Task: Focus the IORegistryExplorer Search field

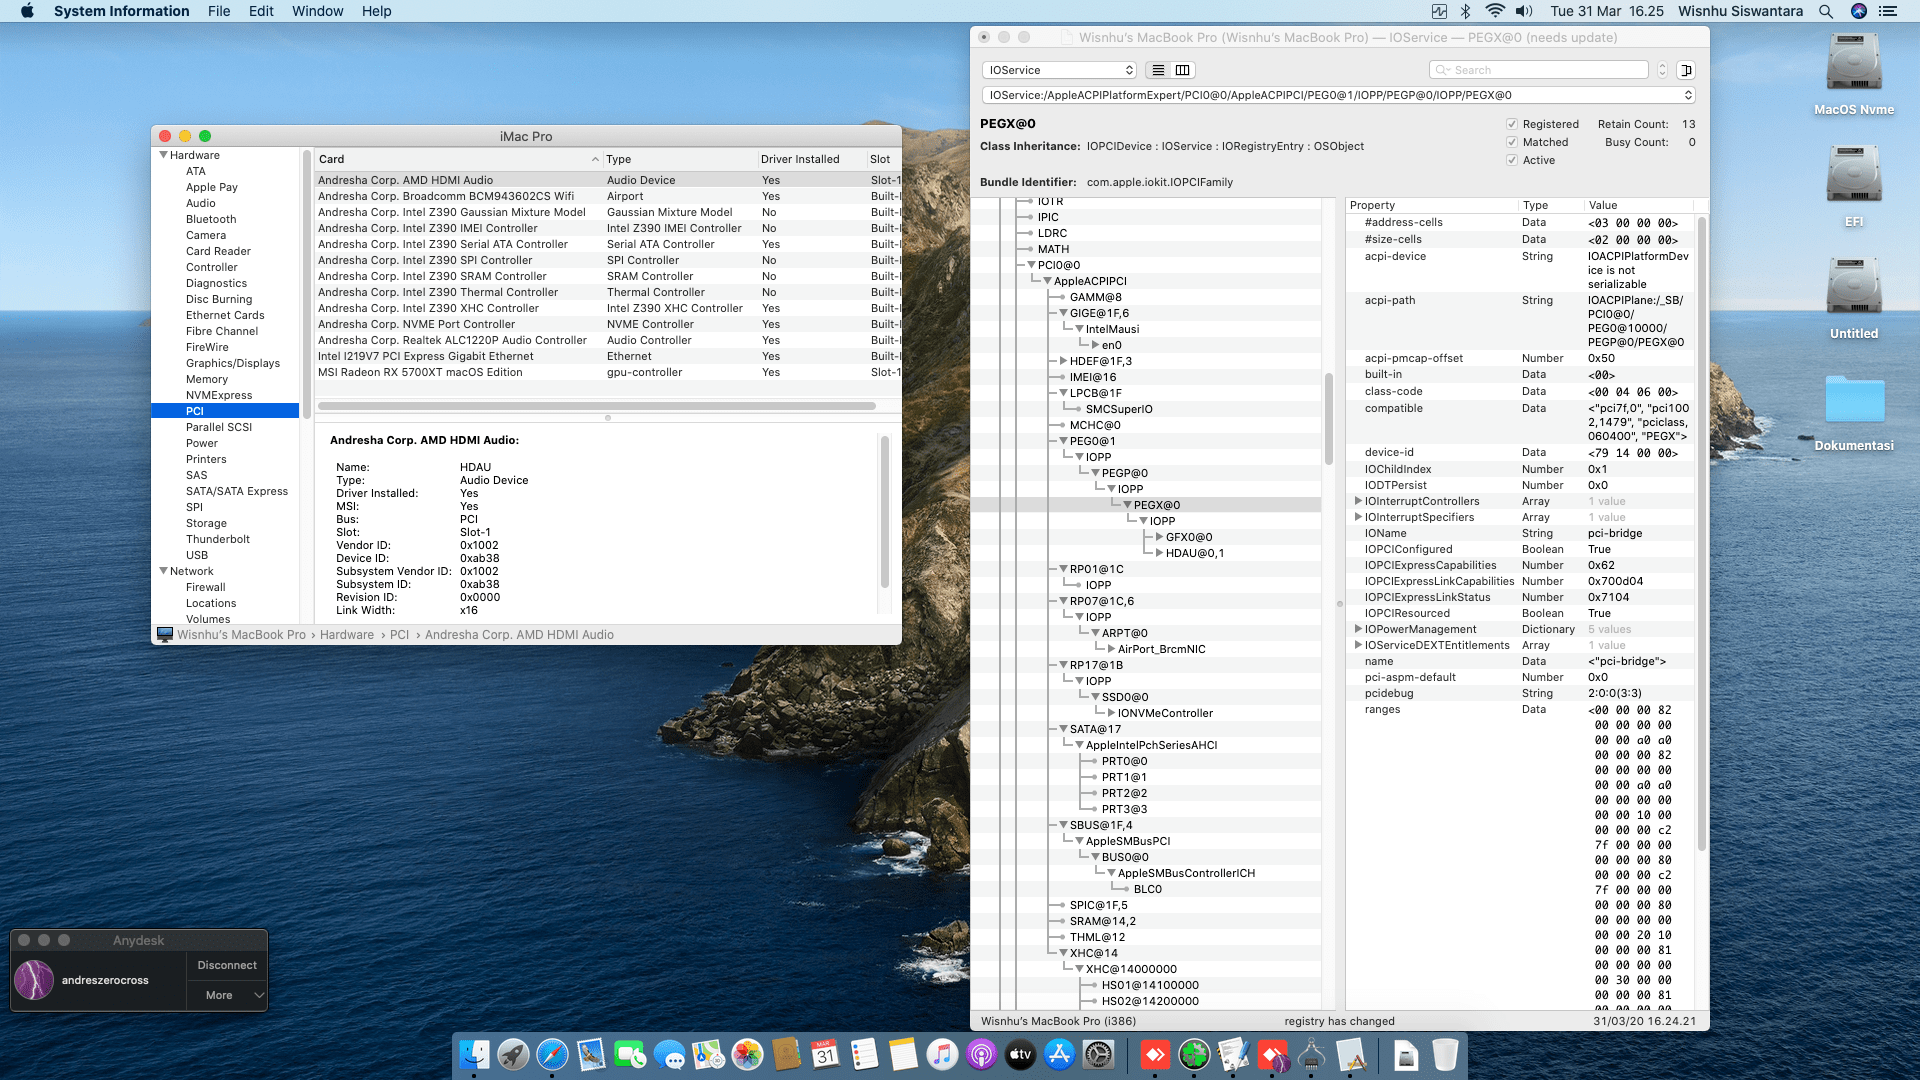Action: pyautogui.click(x=1539, y=70)
